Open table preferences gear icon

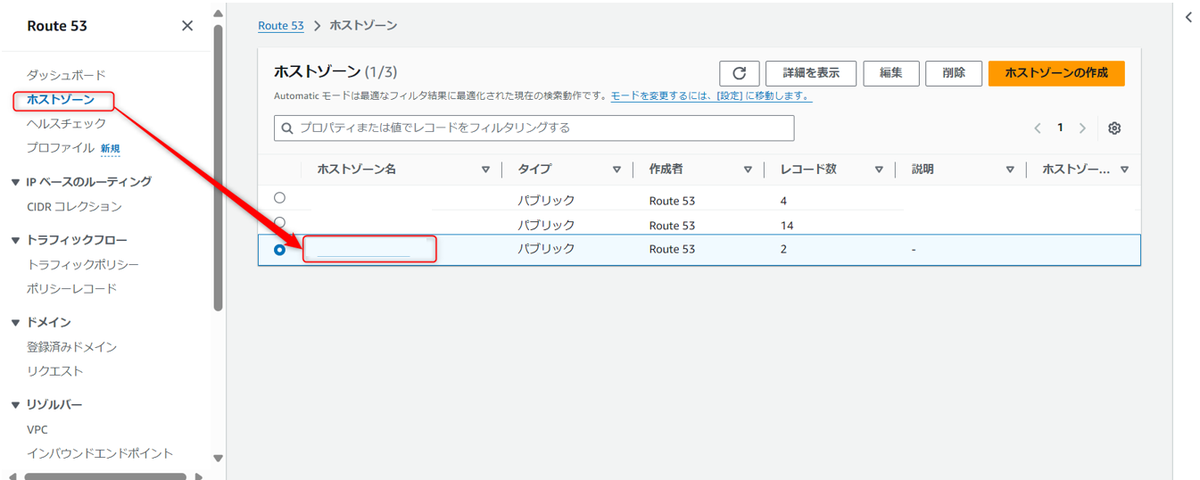click(1115, 128)
